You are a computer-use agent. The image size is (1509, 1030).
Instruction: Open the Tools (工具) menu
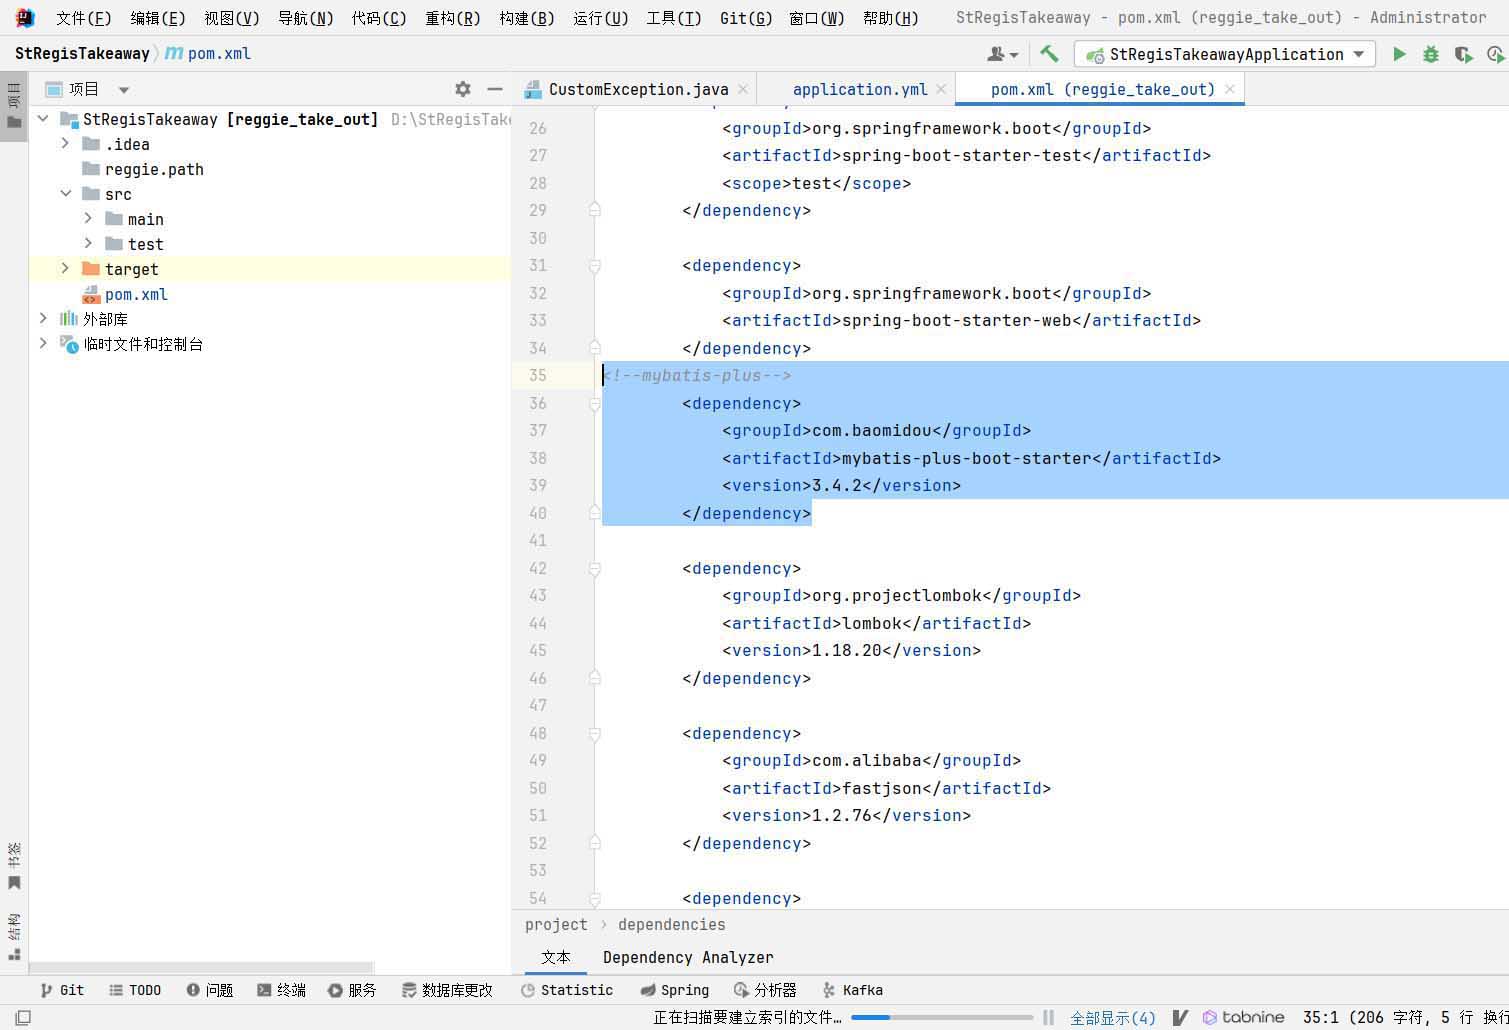pos(674,18)
